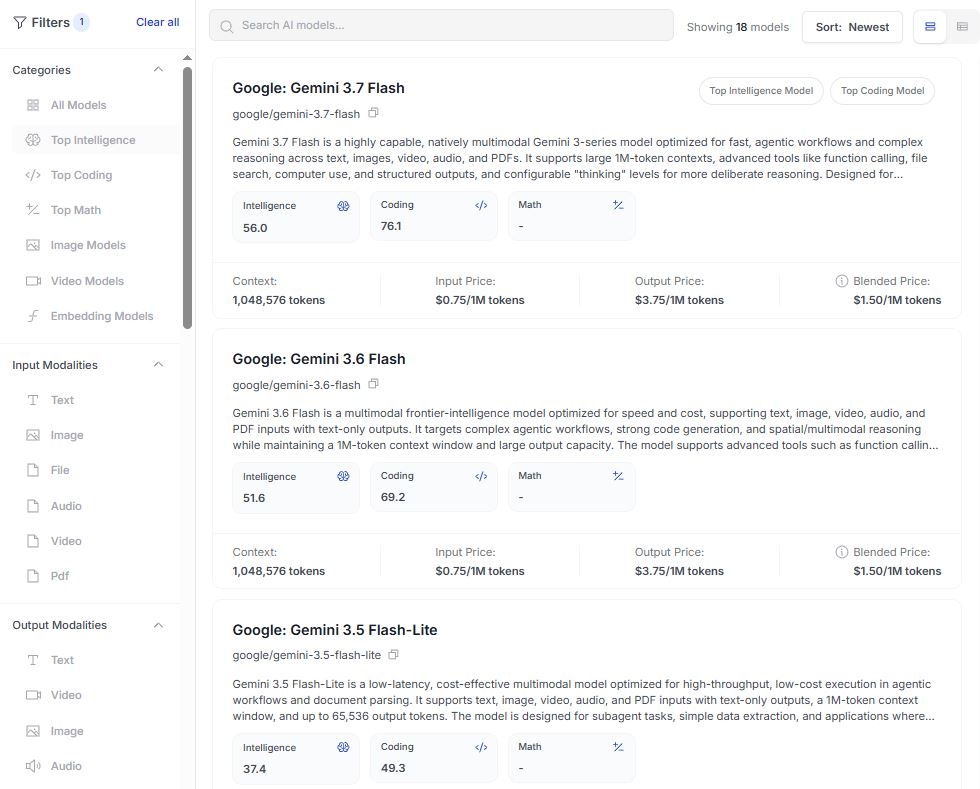Collapse the Output Modalities section
980x789 pixels.
point(158,625)
